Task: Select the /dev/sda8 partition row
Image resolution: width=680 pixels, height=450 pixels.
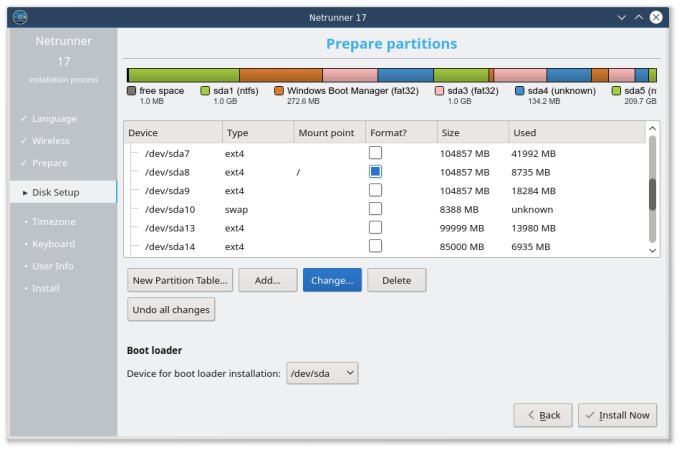Action: [x=385, y=172]
